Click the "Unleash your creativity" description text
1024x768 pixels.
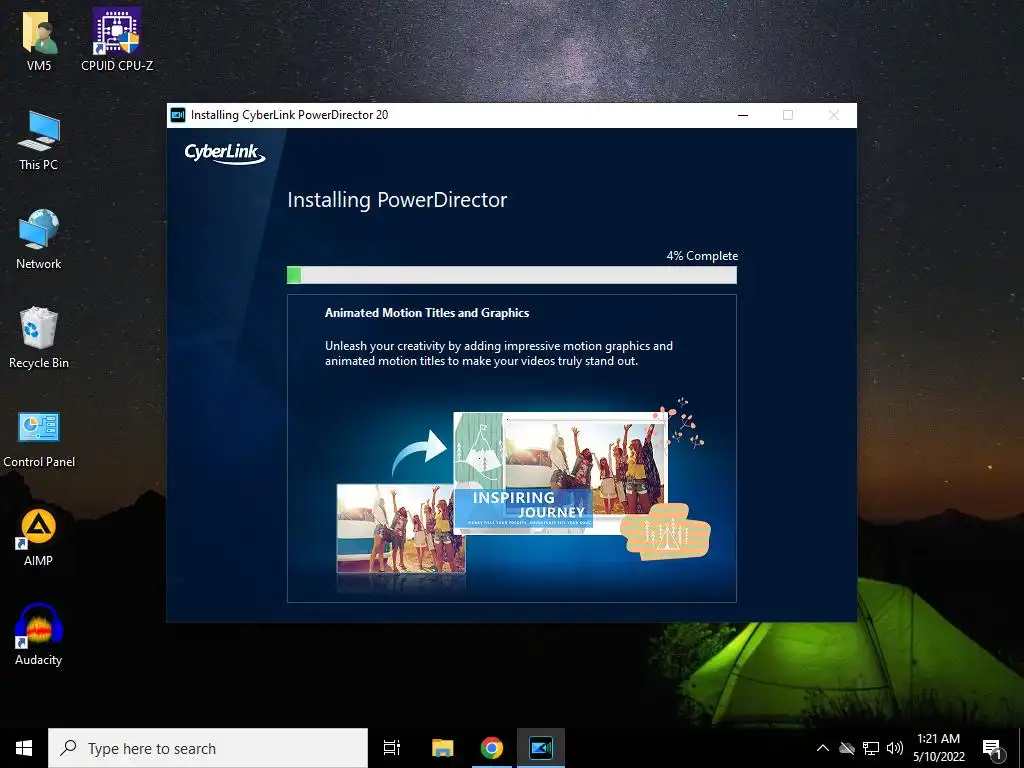[x=499, y=353]
